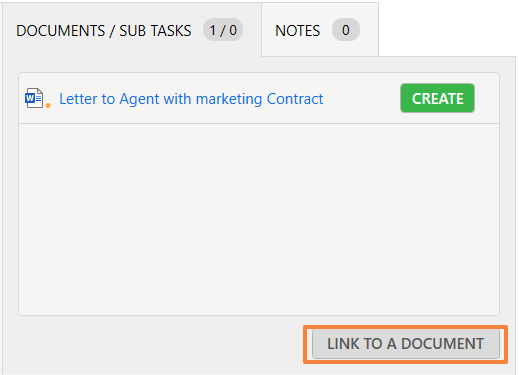
Task: Create the Letter to Agent document
Action: (x=437, y=98)
